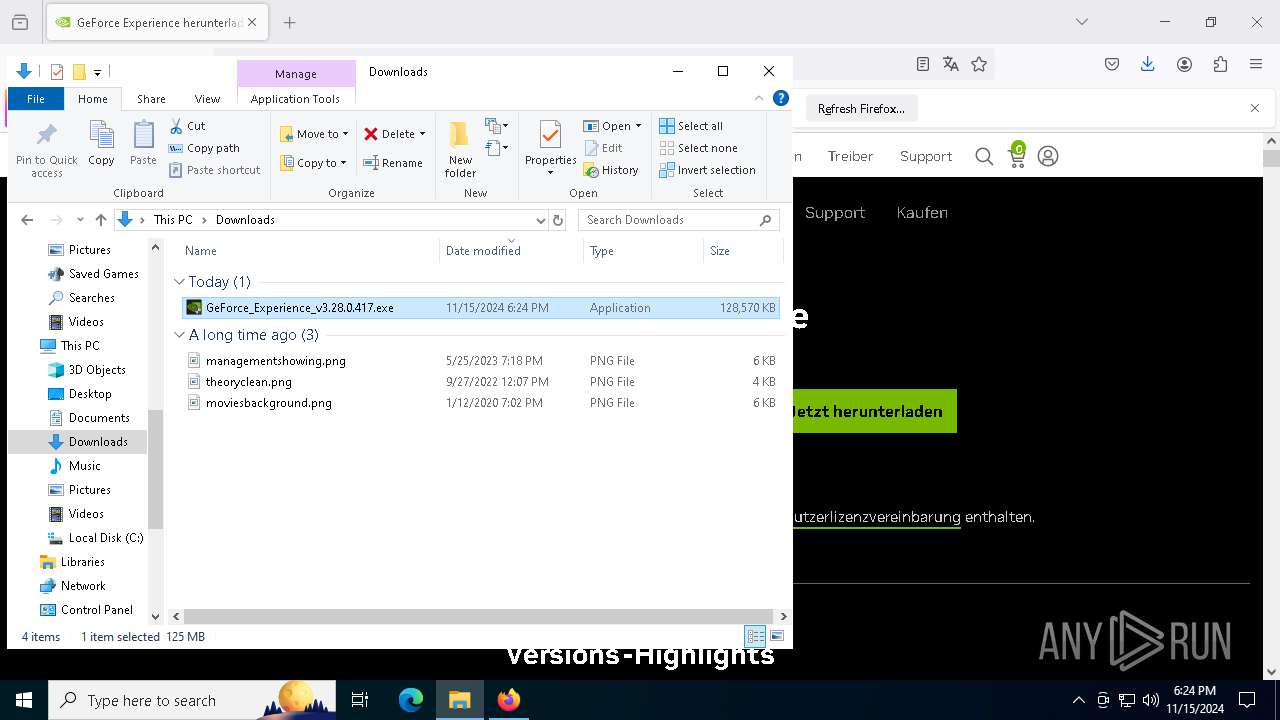The image size is (1280, 720).
Task: Open Downloads in navigation tree
Action: coord(98,442)
